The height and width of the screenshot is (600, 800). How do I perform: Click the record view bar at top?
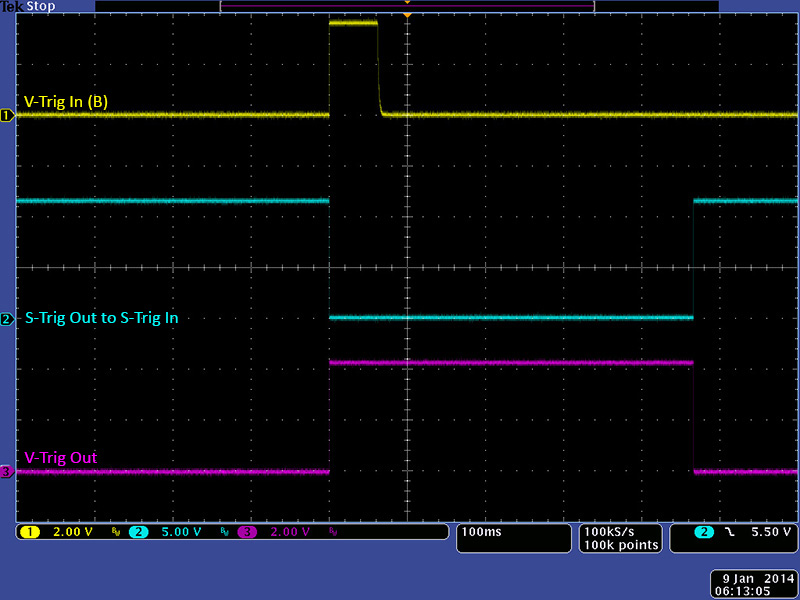click(x=407, y=6)
